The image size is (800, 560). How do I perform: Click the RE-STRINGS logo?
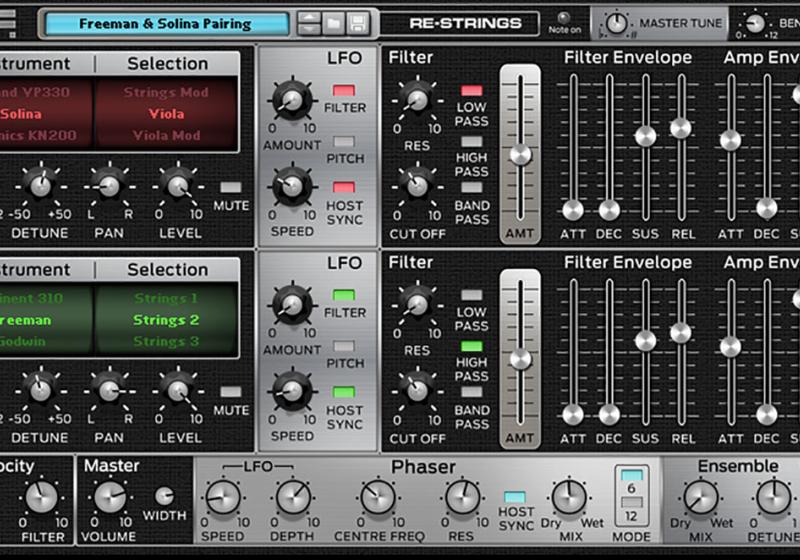465,23
